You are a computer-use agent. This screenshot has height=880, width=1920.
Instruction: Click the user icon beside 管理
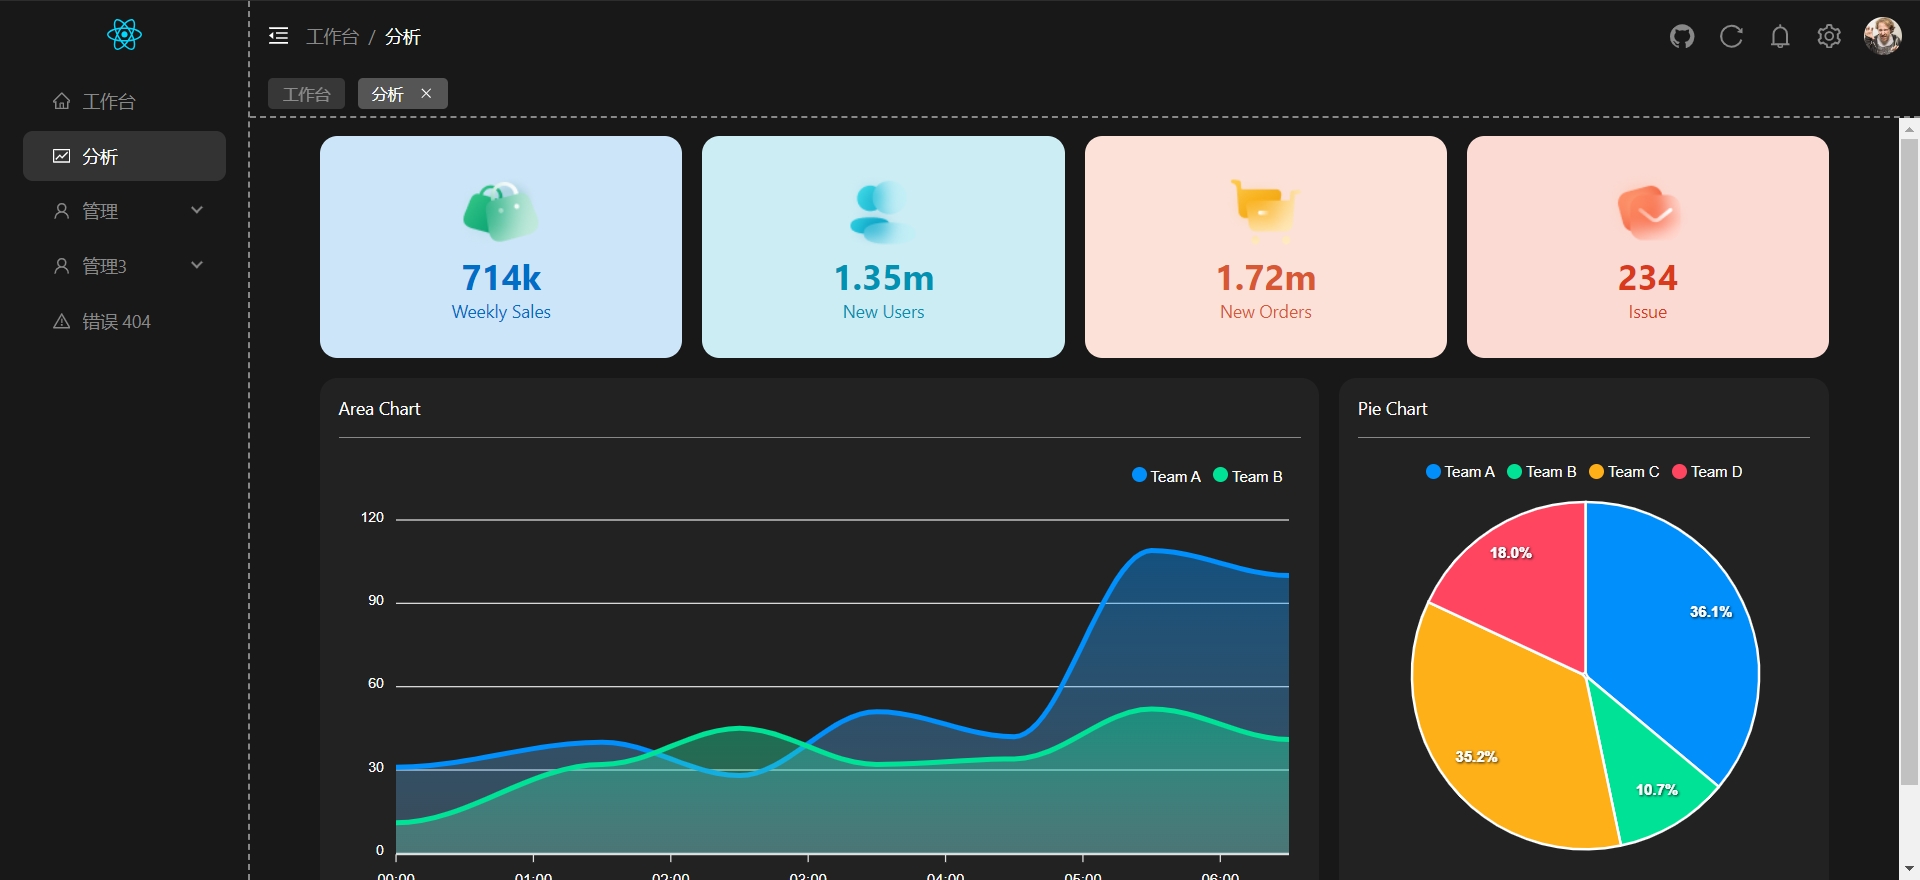62,211
